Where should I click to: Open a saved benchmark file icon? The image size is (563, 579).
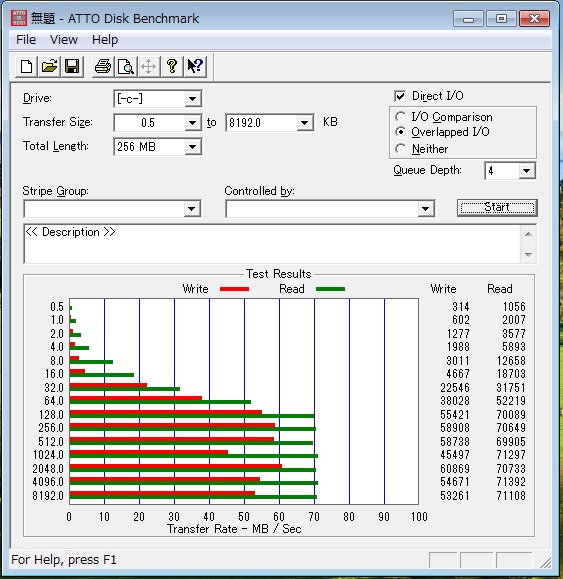pos(49,67)
